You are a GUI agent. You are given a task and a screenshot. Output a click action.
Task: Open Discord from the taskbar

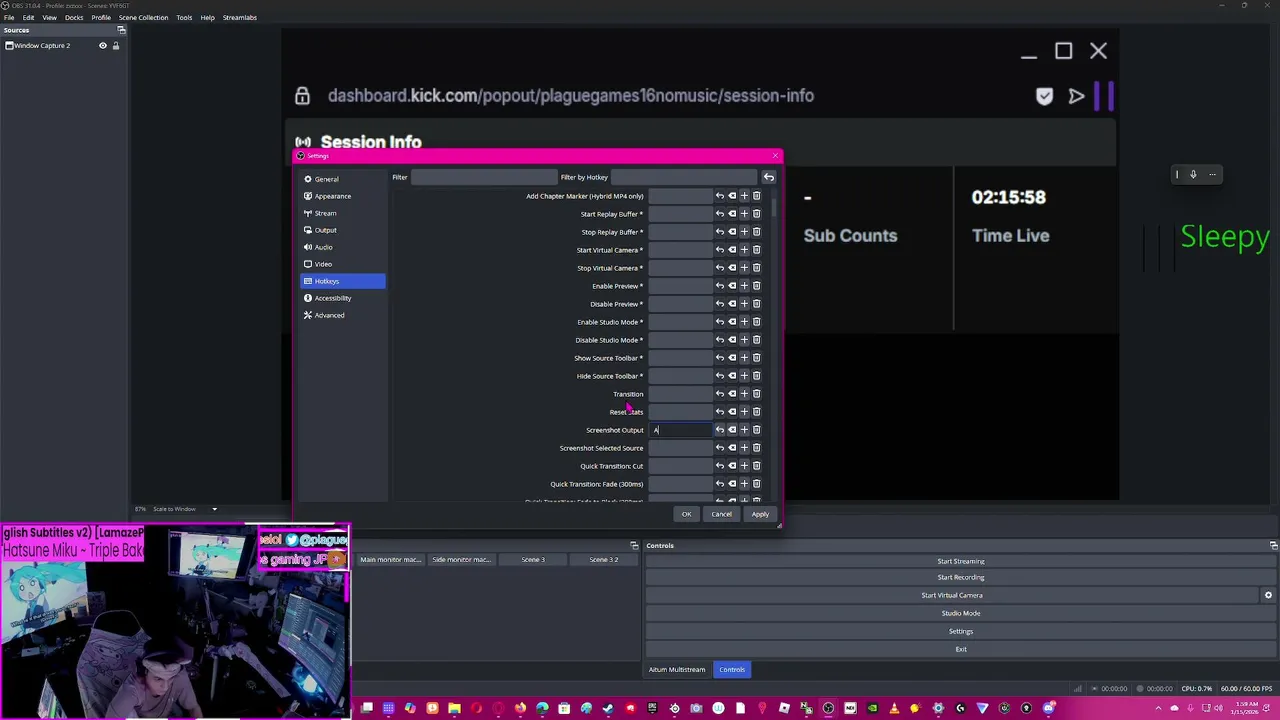(x=1048, y=708)
